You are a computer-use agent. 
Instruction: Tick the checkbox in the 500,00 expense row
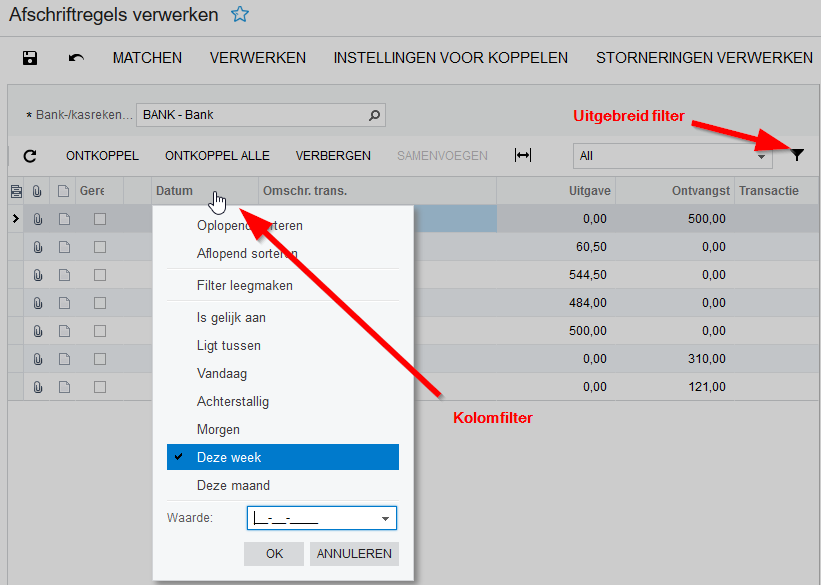click(x=99, y=331)
